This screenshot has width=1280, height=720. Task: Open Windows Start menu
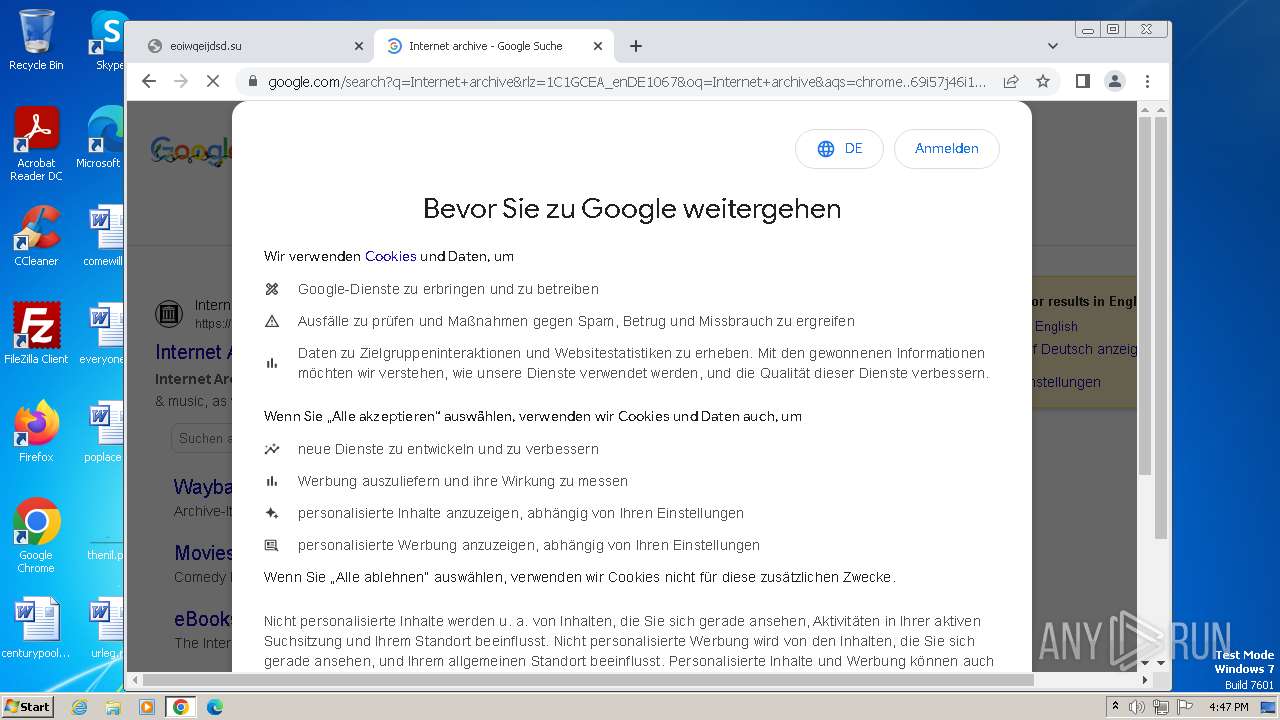click(27, 706)
